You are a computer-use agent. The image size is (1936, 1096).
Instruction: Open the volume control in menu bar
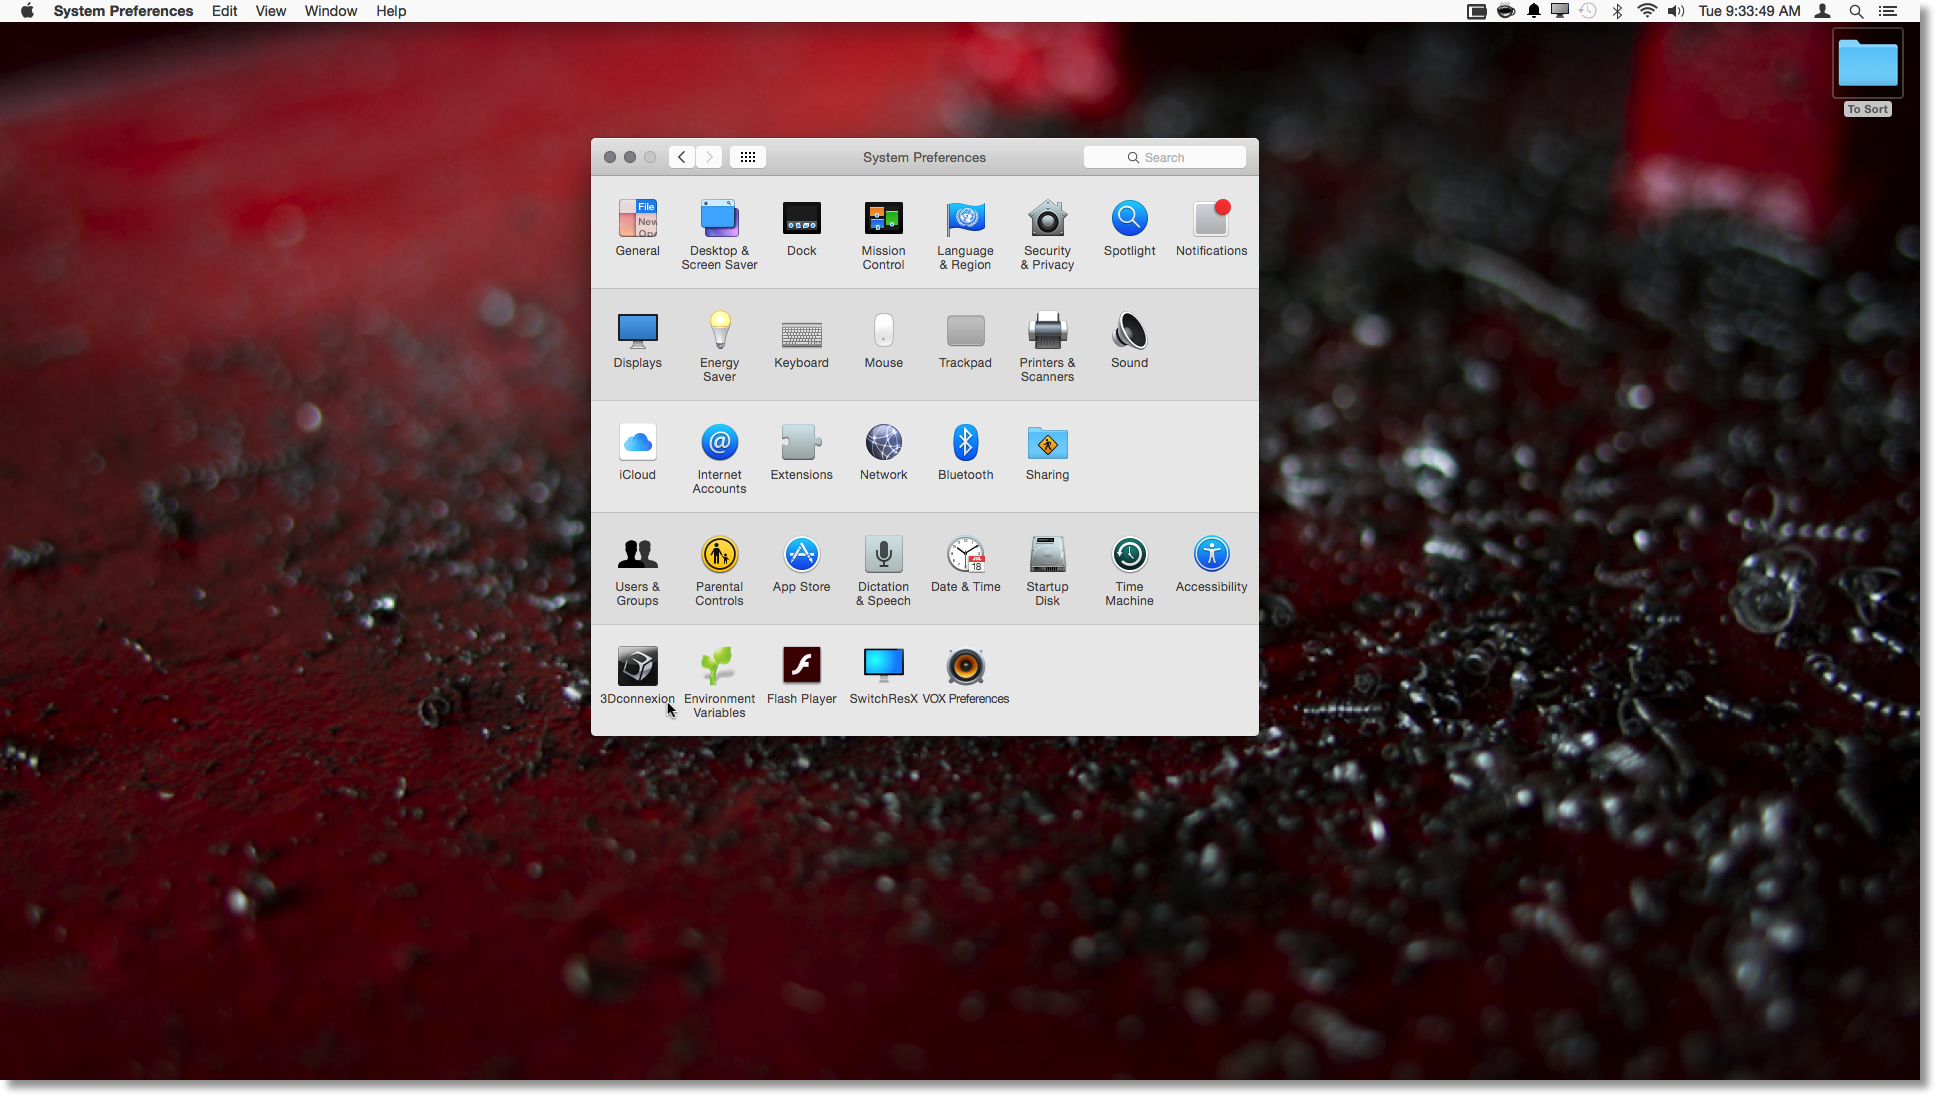(x=1676, y=11)
